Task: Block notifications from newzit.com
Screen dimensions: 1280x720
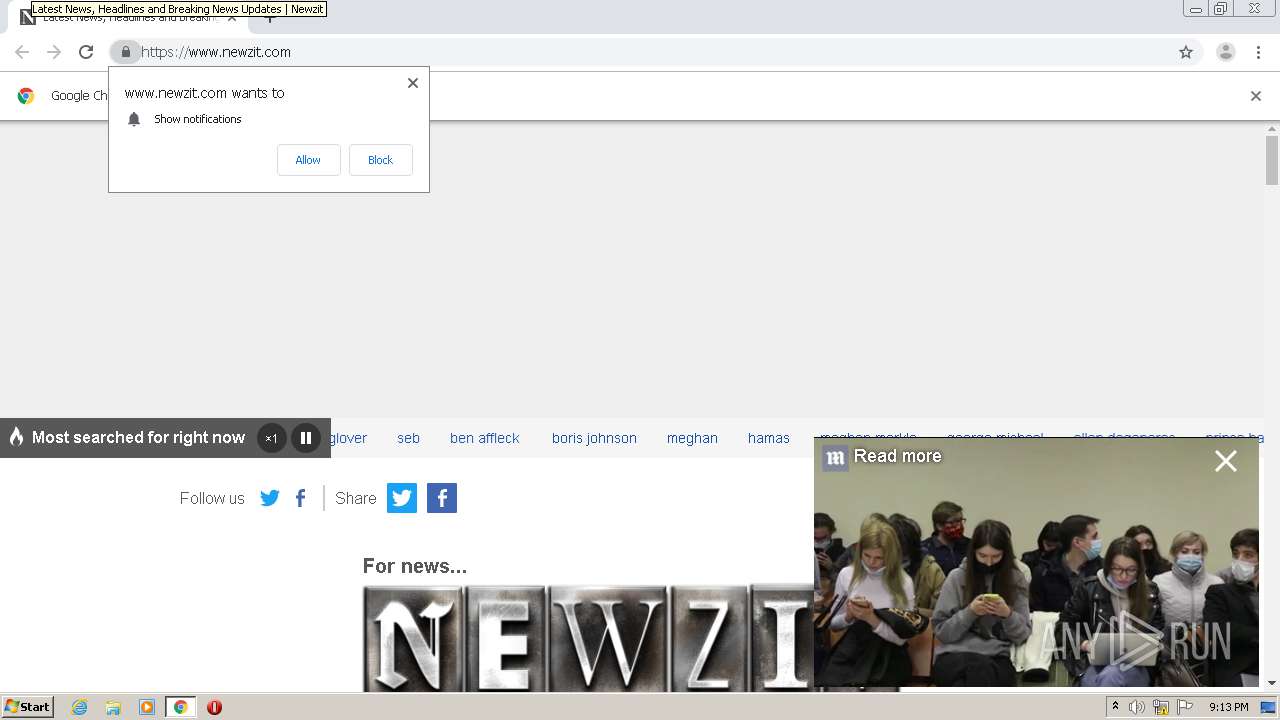Action: point(380,160)
